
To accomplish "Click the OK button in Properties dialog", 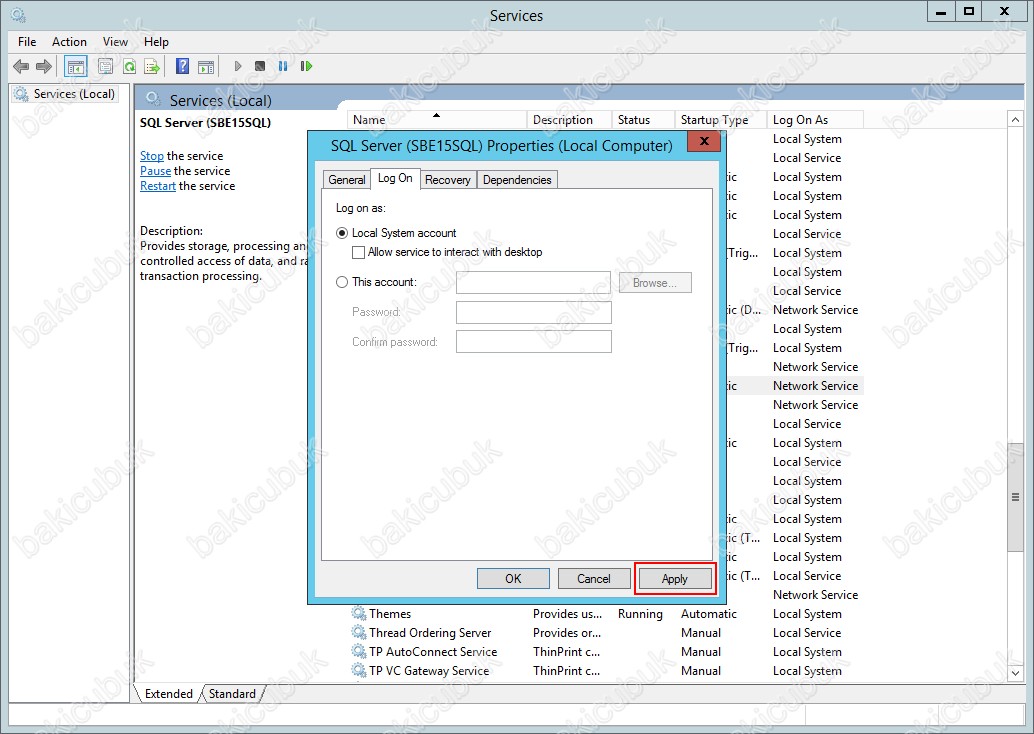I will point(513,578).
